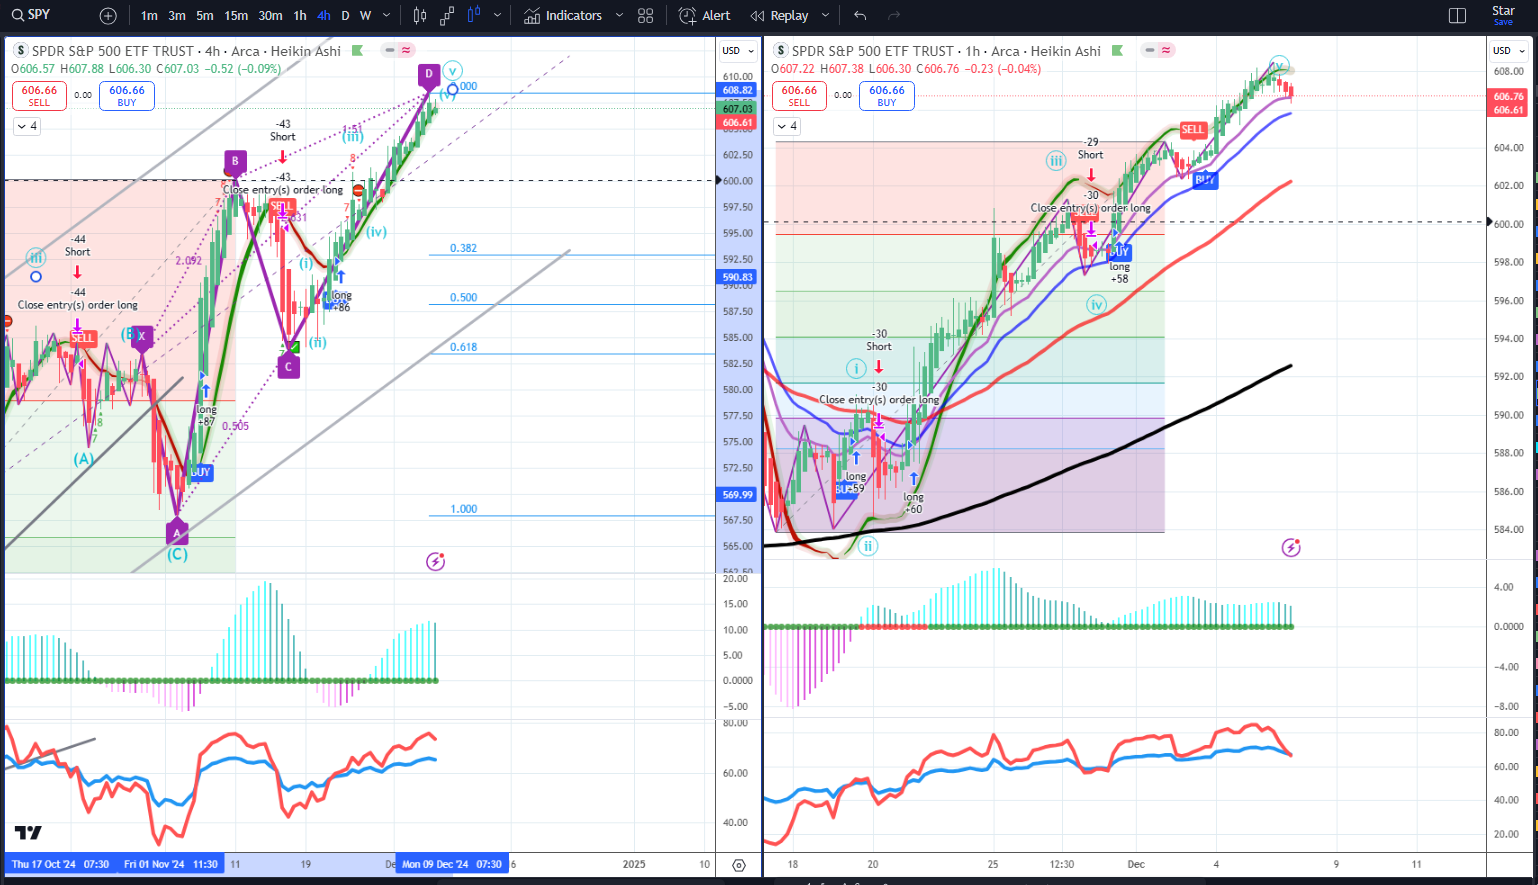
Task: Select the D daily interval
Action: click(x=345, y=16)
